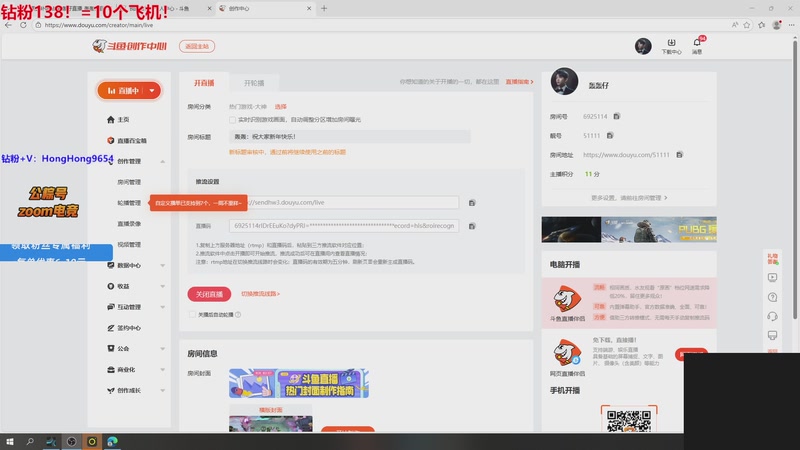Open 房间管理 in sidebar
Screen dimensions: 800x450
[x=129, y=182]
